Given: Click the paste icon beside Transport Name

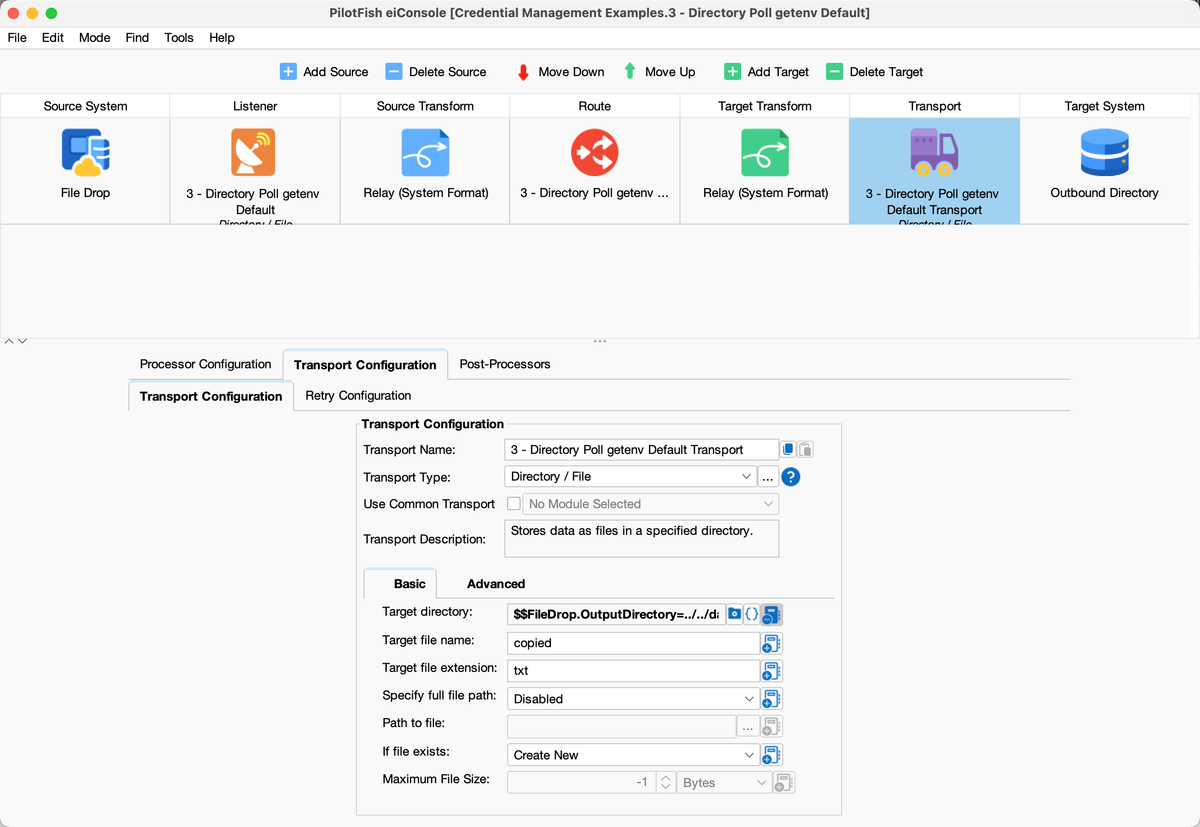Looking at the screenshot, I should (x=806, y=450).
